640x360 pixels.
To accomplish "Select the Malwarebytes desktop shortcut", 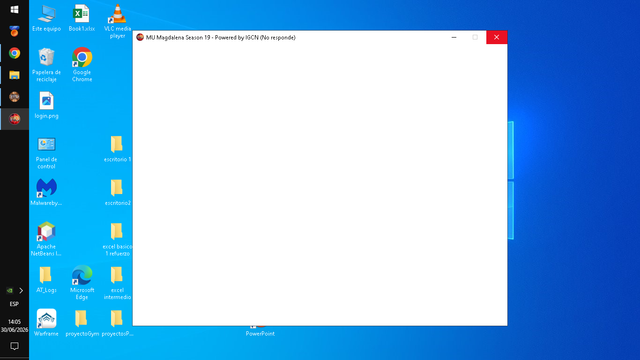I will click(46, 192).
